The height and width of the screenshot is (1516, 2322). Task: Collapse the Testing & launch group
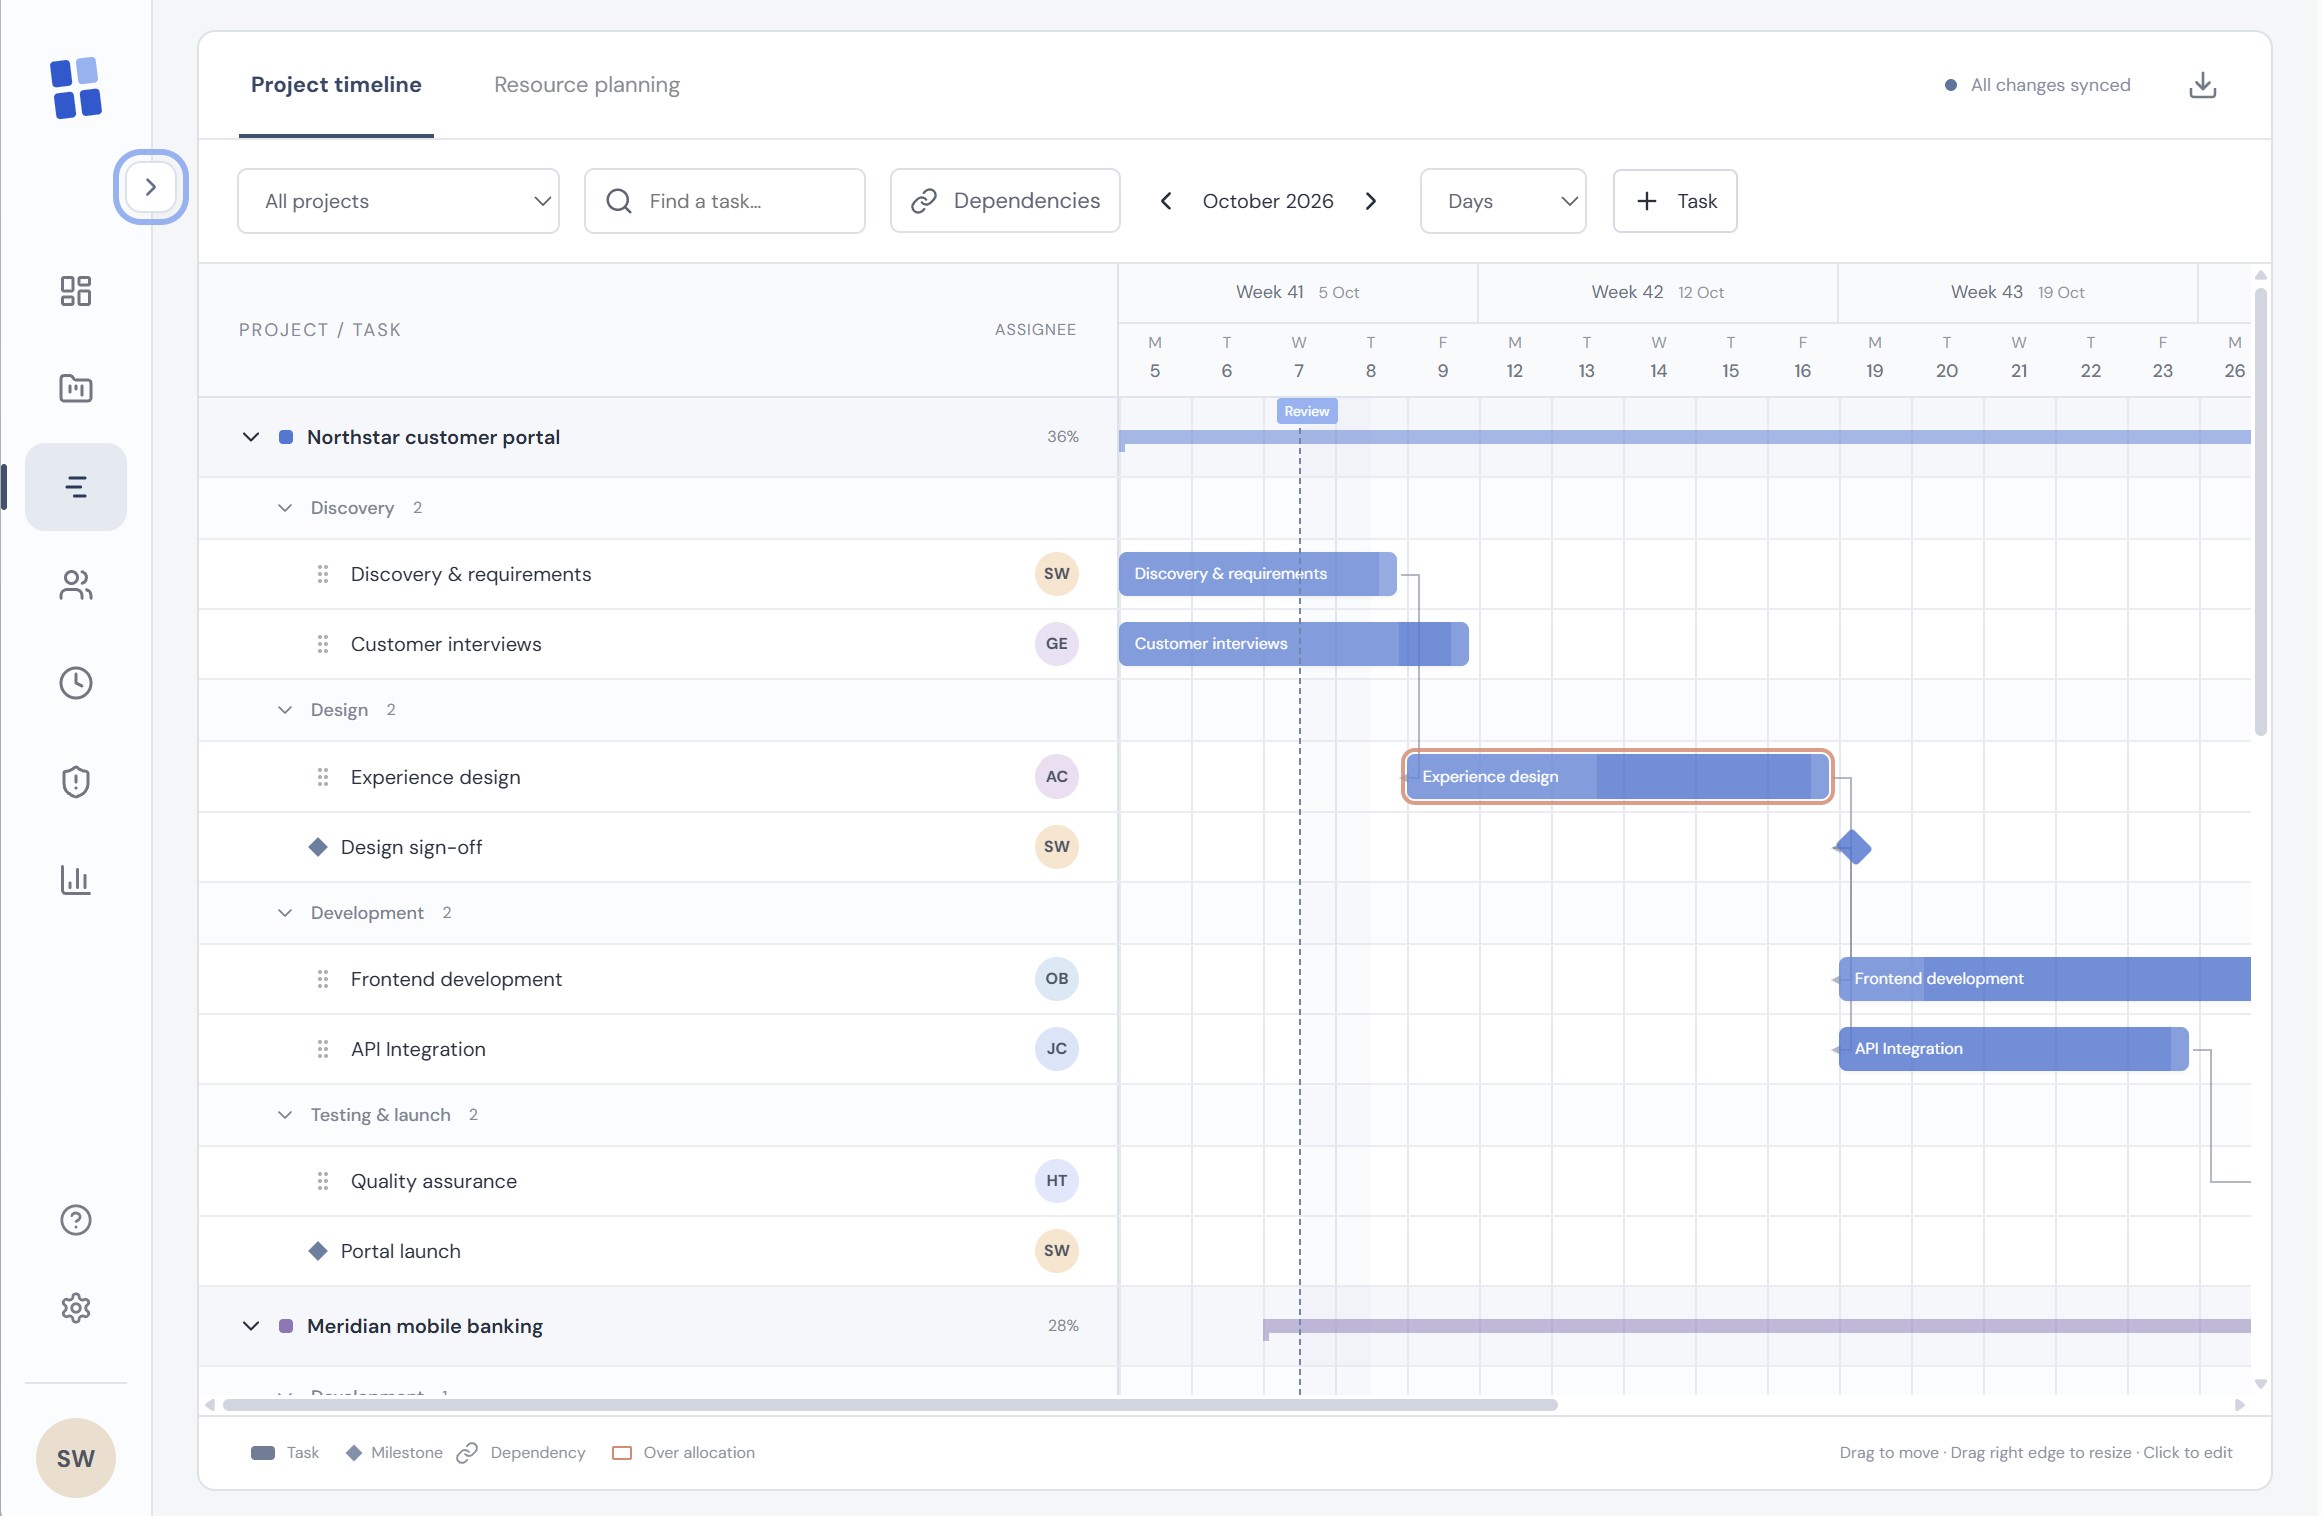point(285,1115)
